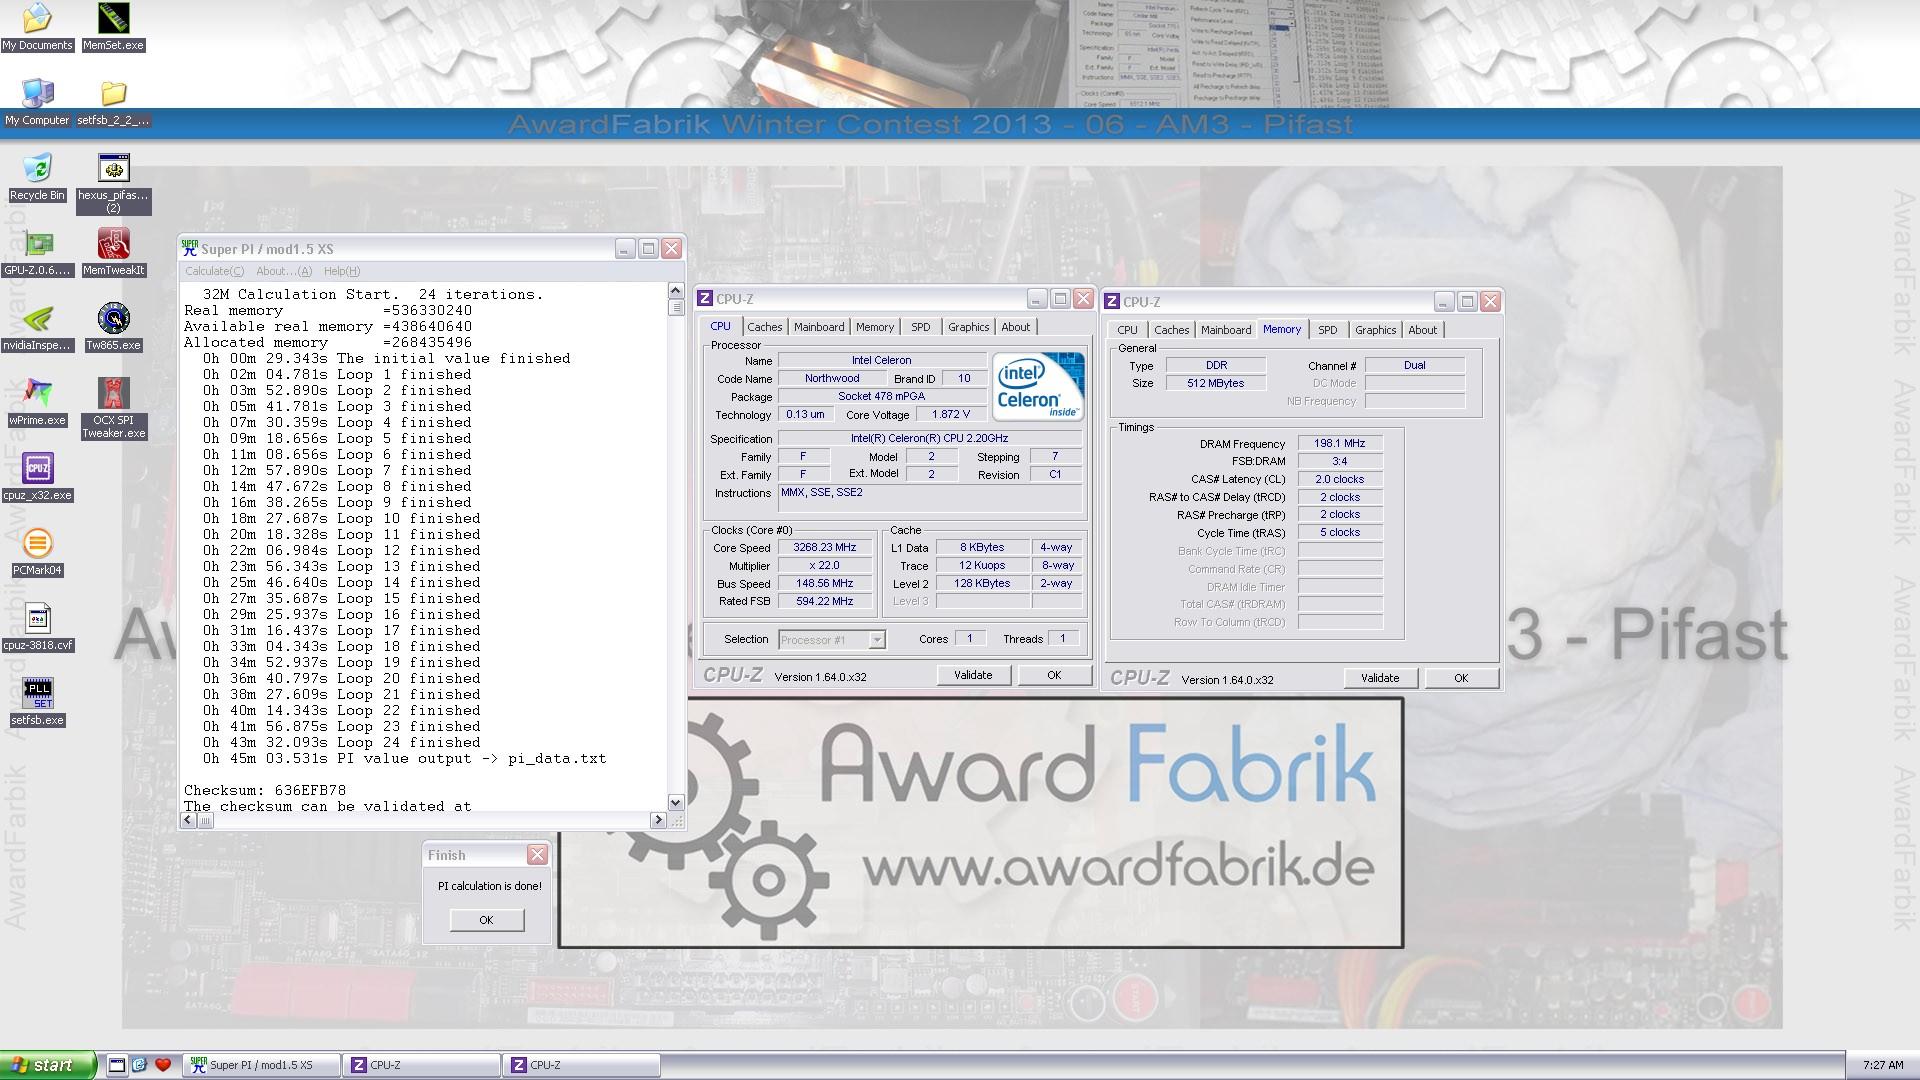Open Recycle Bin on desktop
This screenshot has height=1080, width=1920.
click(37, 177)
